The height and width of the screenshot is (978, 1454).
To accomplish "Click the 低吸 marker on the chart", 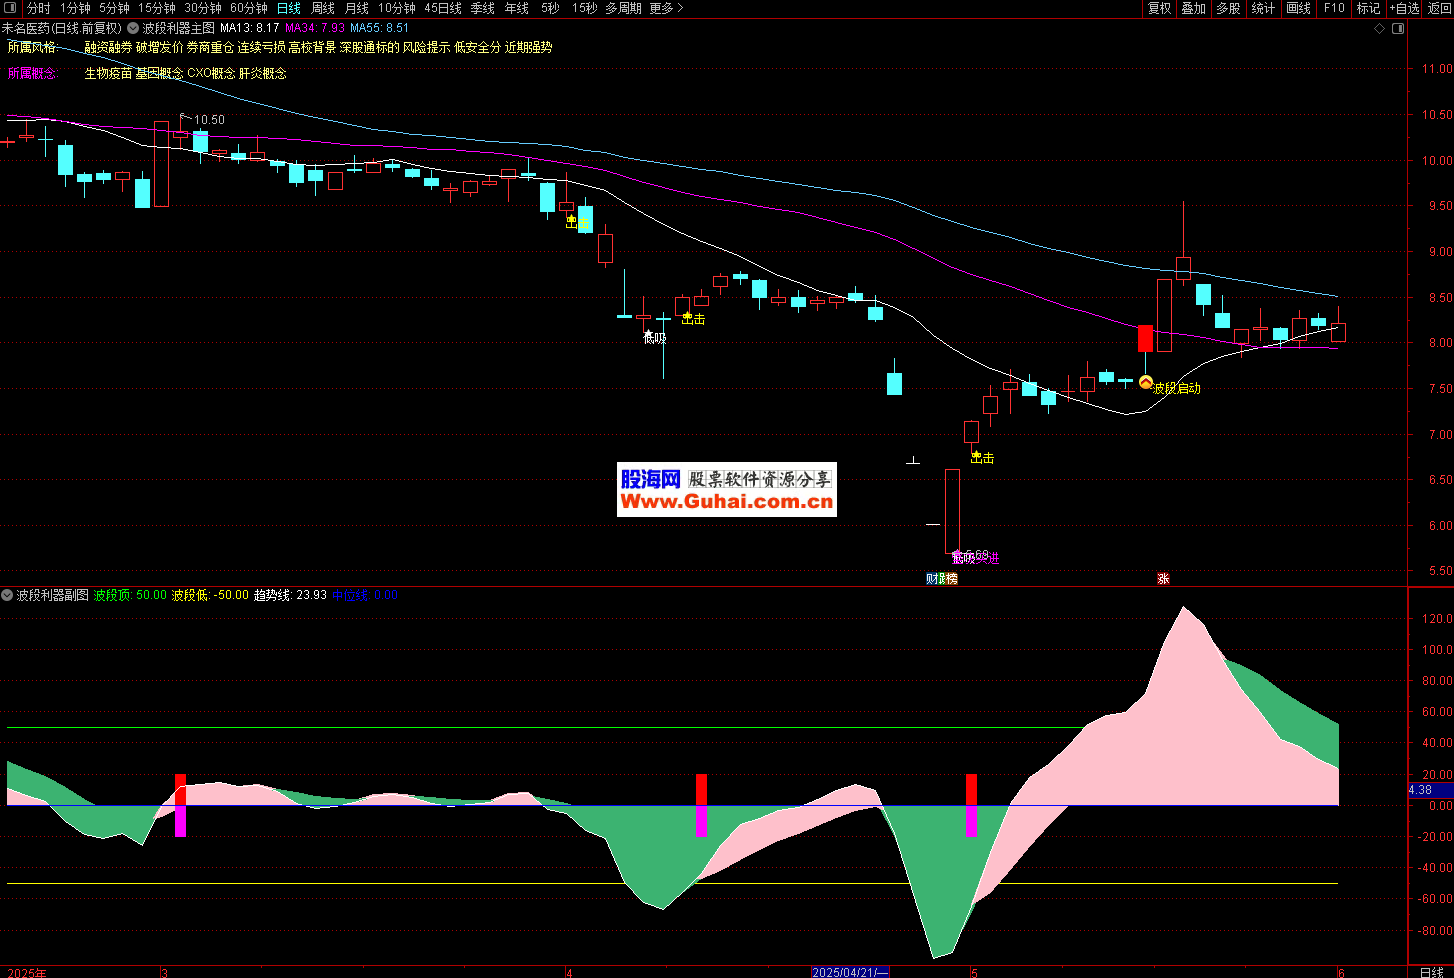I will (x=654, y=338).
